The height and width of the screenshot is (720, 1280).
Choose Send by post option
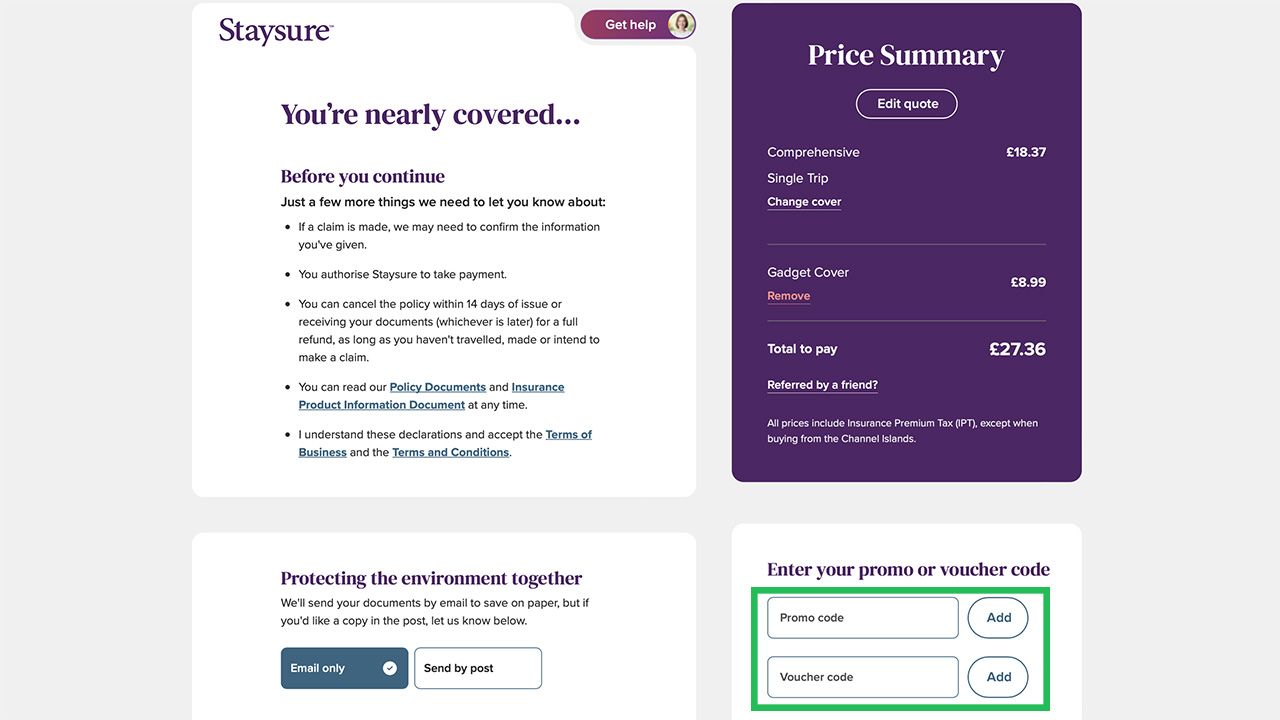pos(477,668)
